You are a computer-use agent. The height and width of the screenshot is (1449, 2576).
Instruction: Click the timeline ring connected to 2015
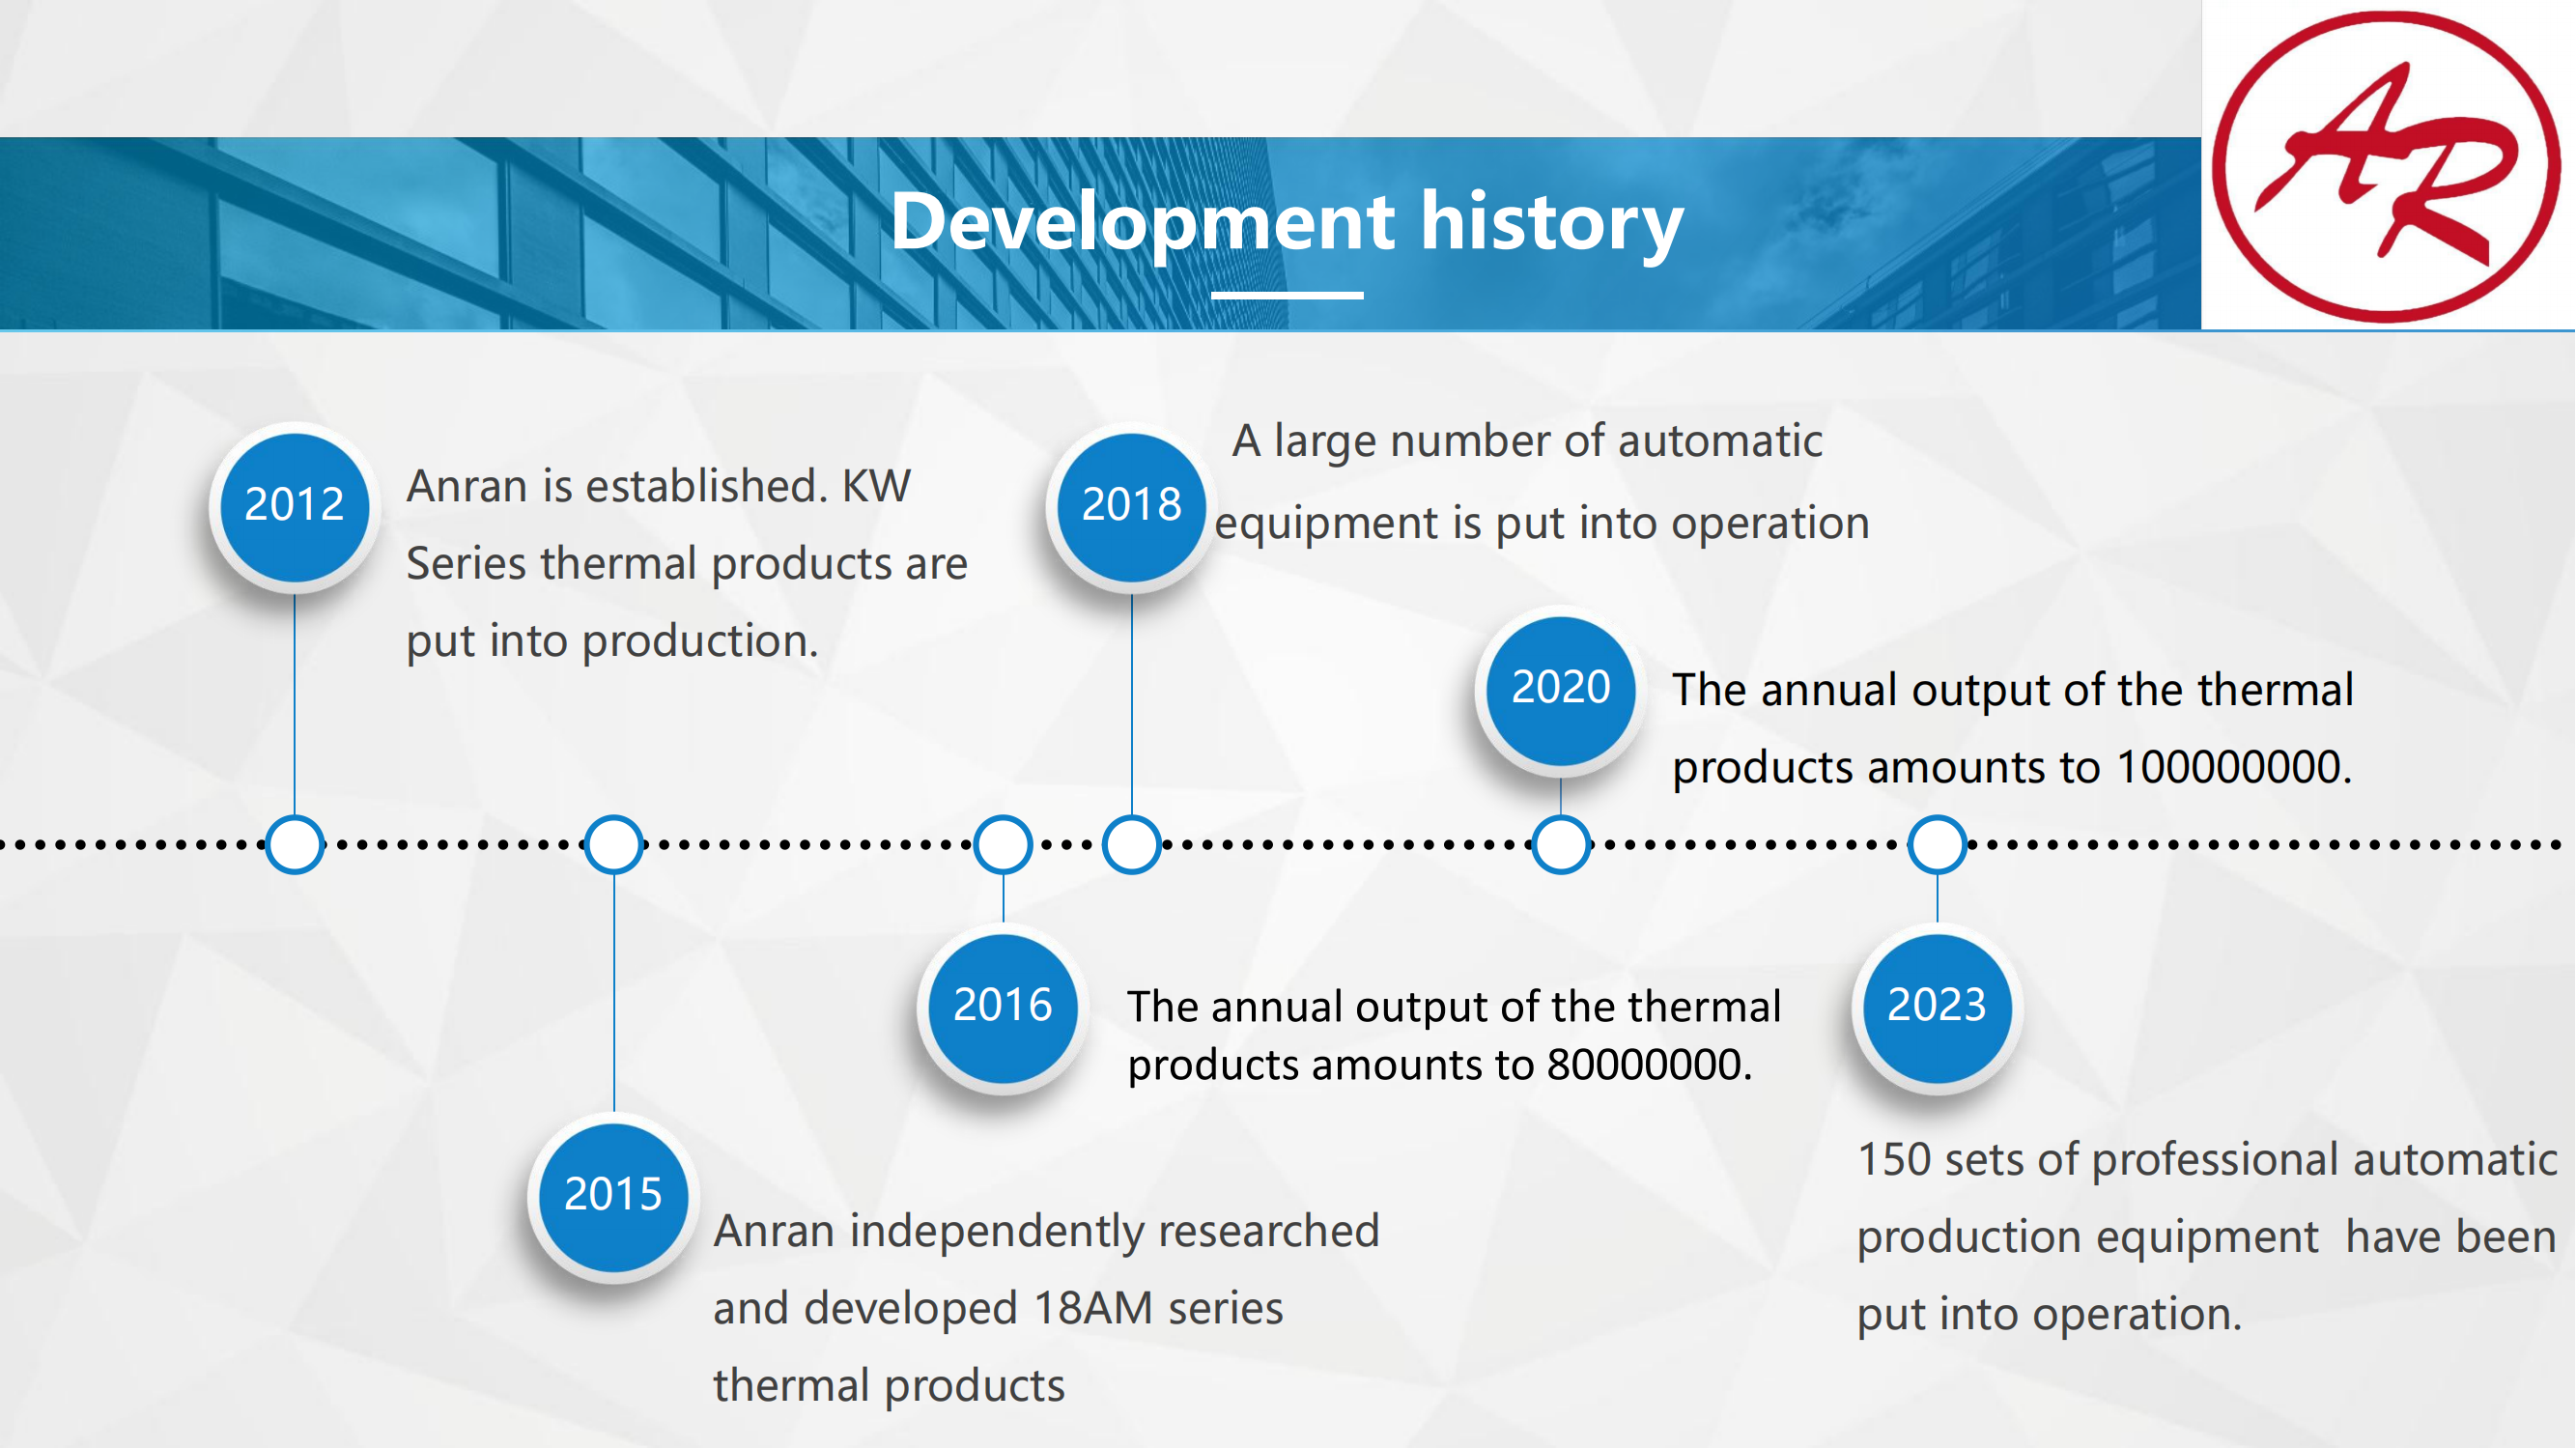click(x=613, y=845)
